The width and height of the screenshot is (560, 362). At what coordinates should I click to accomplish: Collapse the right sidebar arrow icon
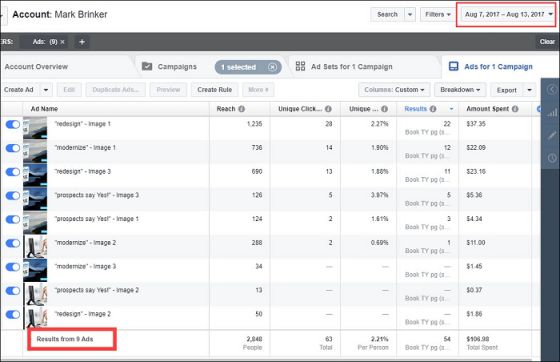click(552, 89)
